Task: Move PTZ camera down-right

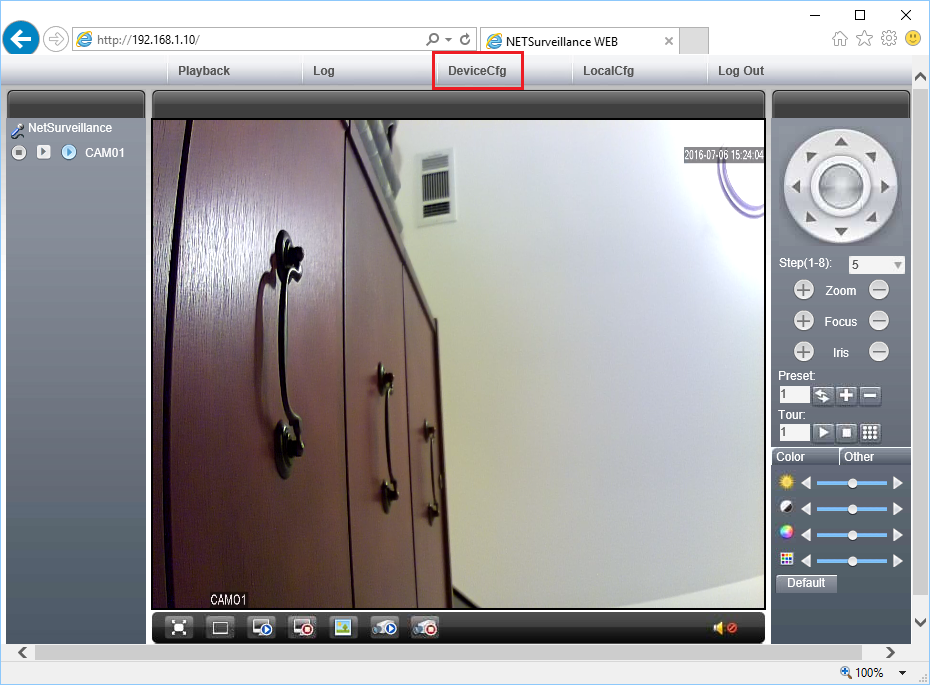Action: click(x=871, y=216)
